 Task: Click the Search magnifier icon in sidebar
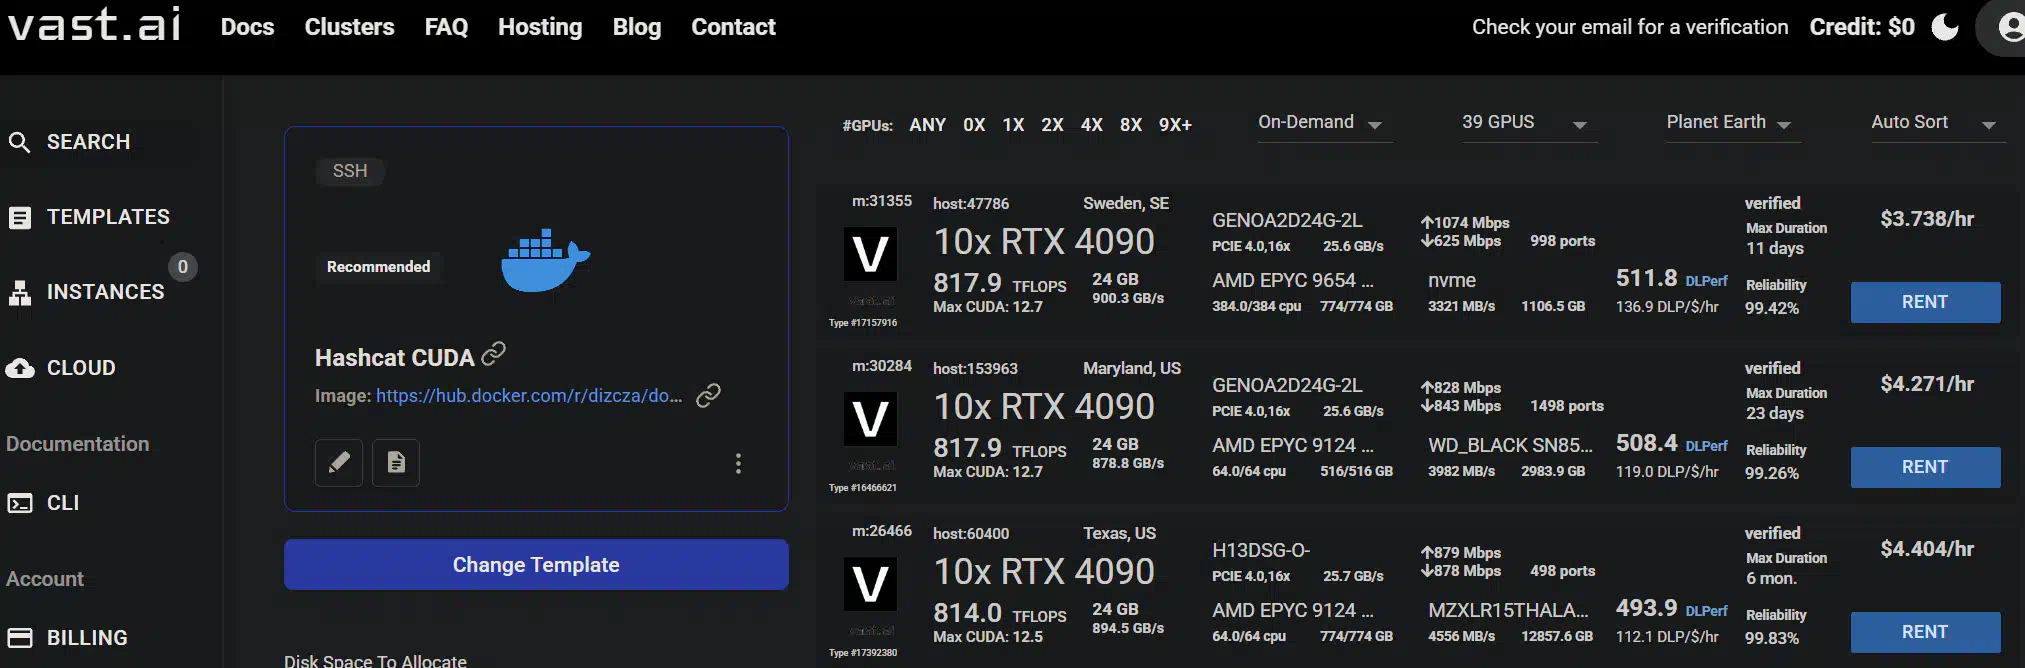(19, 142)
